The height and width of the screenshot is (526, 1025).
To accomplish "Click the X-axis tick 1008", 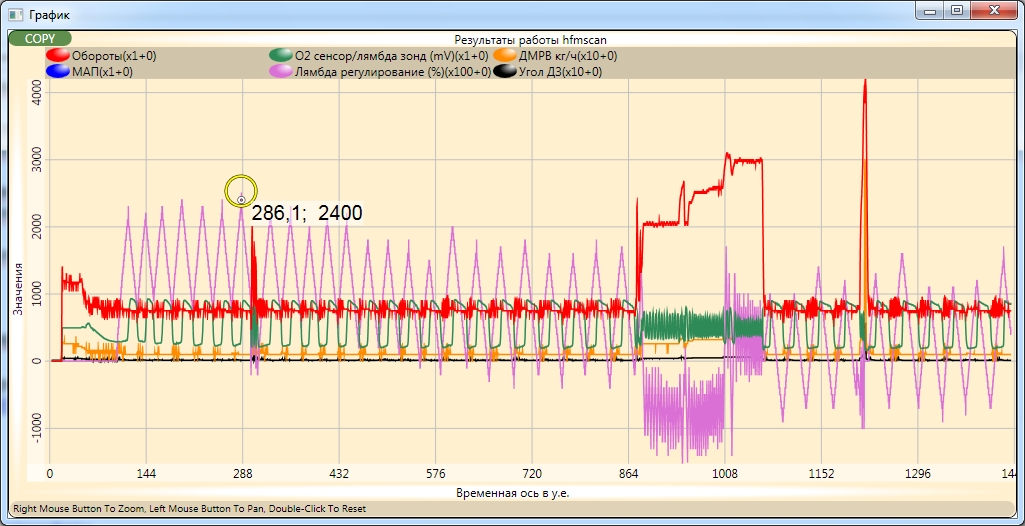I will click(725, 474).
